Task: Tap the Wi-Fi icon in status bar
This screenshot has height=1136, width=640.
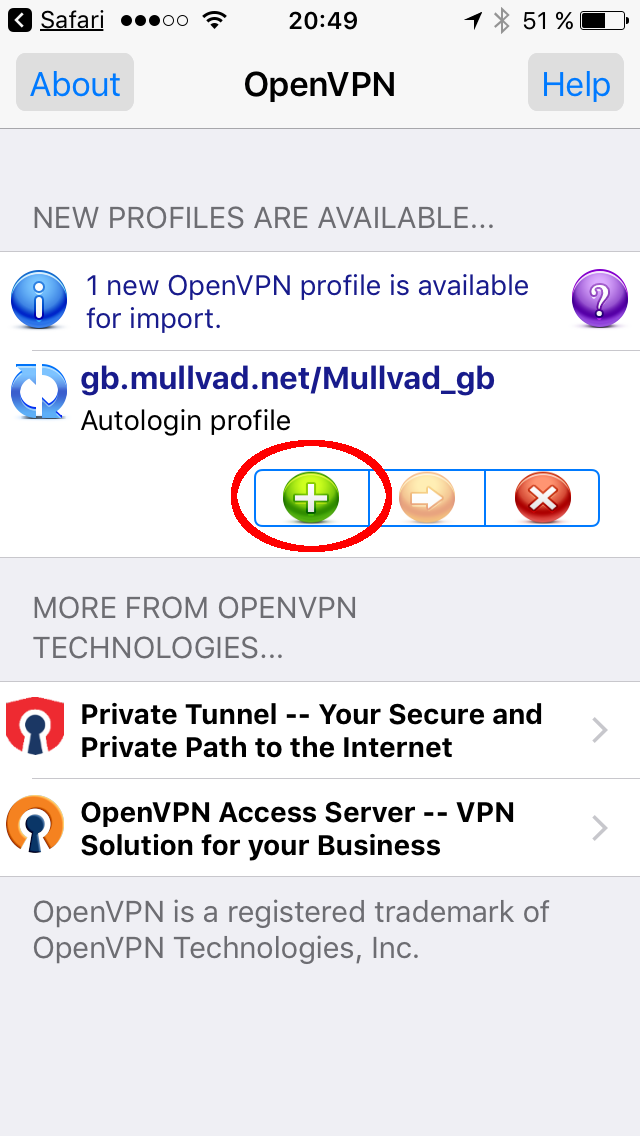Action: (x=214, y=20)
